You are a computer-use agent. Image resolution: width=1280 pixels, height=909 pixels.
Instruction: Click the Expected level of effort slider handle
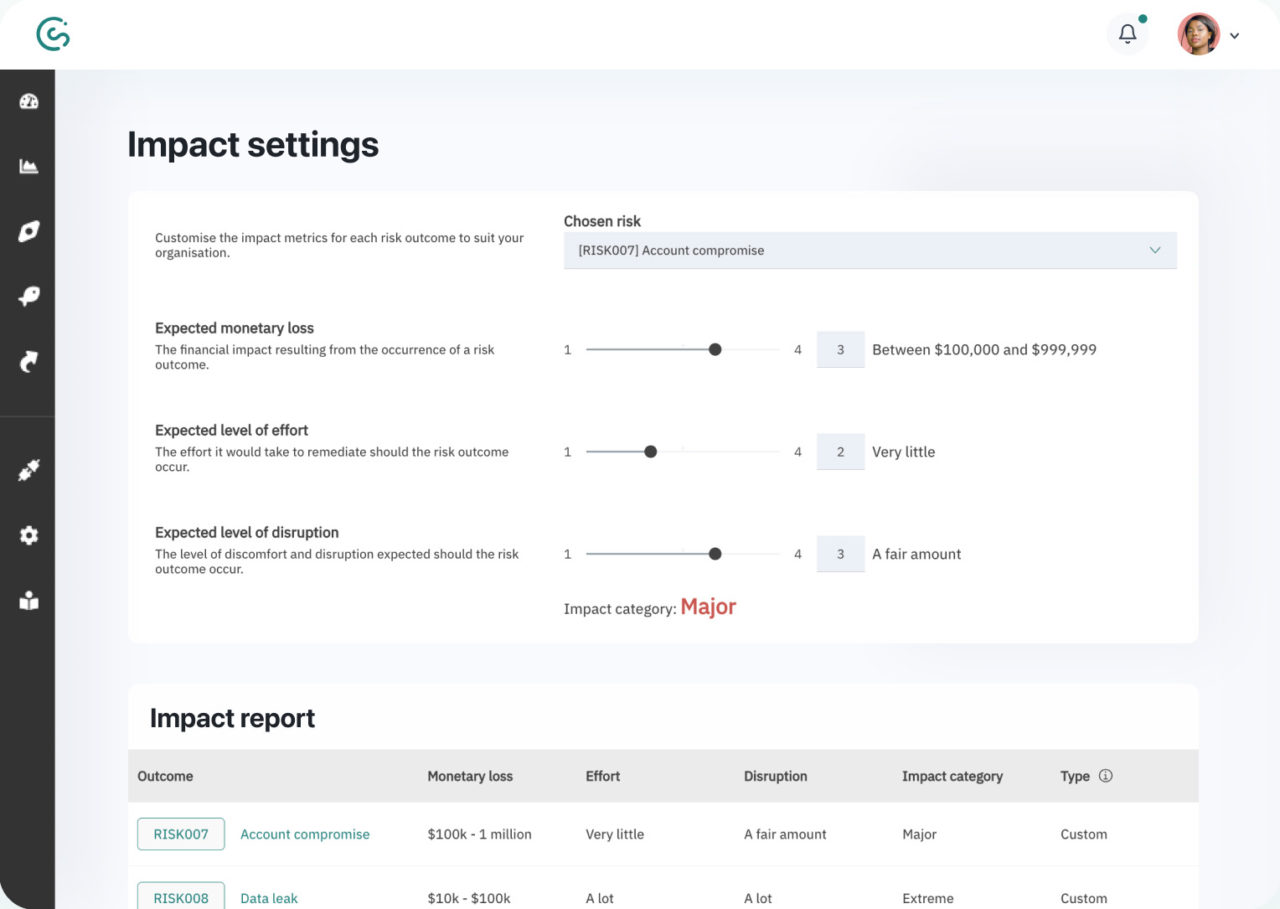651,452
